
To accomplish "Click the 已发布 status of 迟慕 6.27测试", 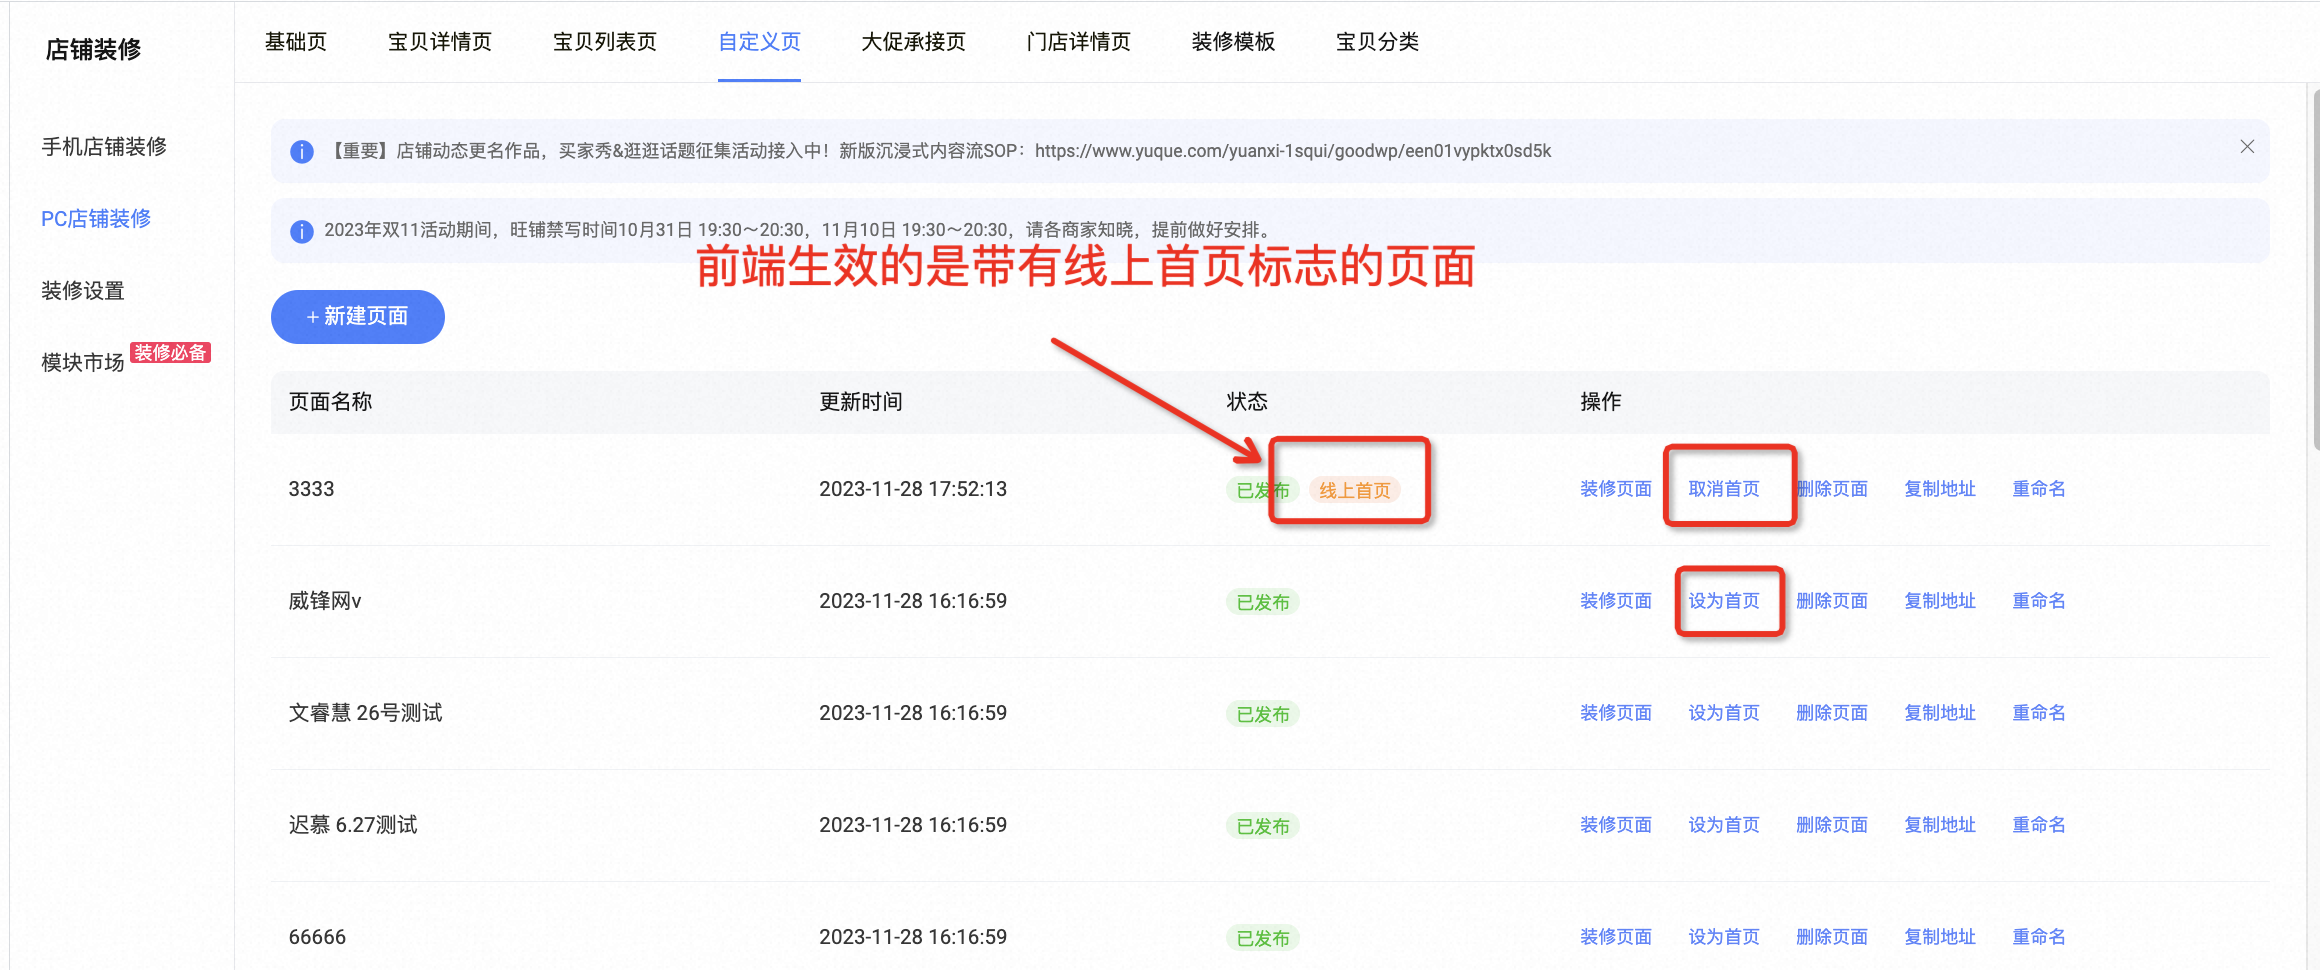I will tap(1263, 826).
